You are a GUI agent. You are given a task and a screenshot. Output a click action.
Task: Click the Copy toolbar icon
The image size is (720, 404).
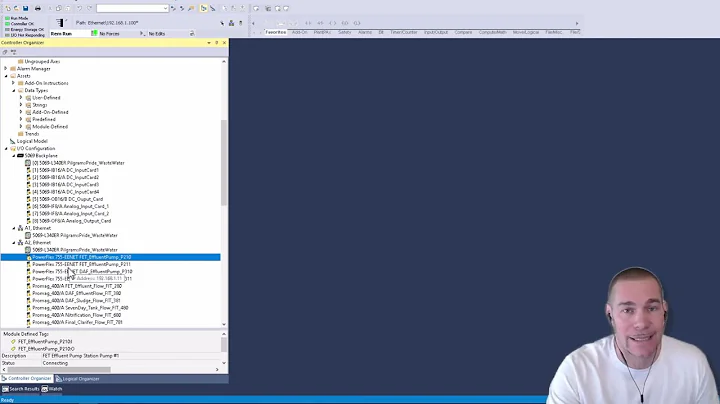click(59, 8)
